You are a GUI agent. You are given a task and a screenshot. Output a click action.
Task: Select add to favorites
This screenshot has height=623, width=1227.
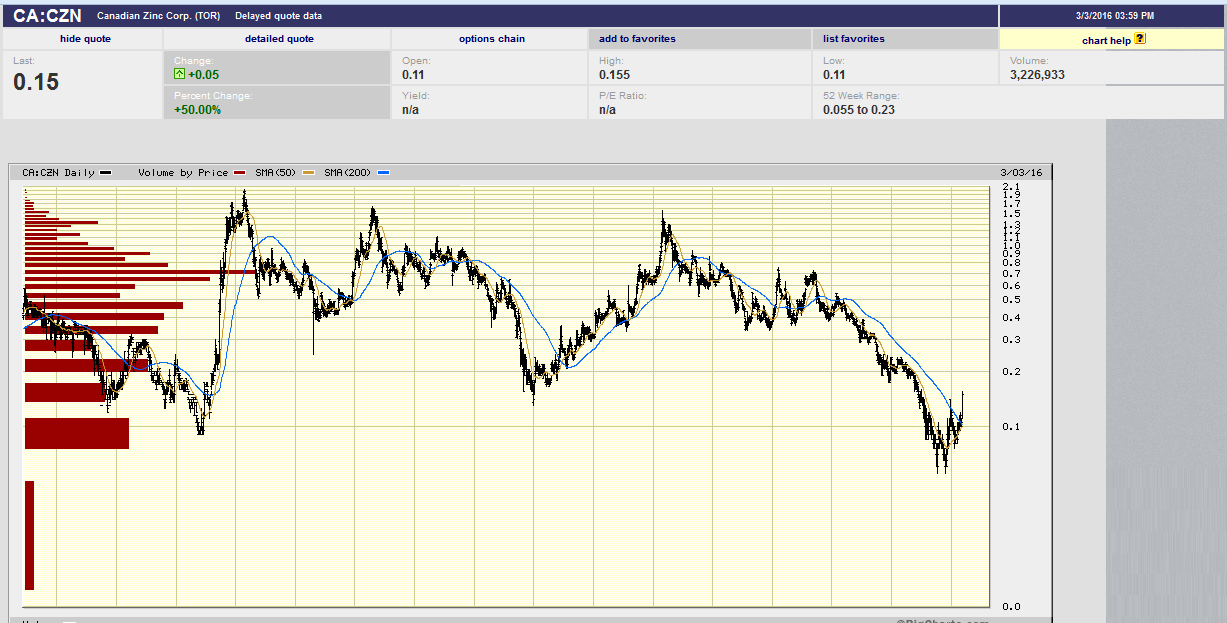[x=637, y=39]
